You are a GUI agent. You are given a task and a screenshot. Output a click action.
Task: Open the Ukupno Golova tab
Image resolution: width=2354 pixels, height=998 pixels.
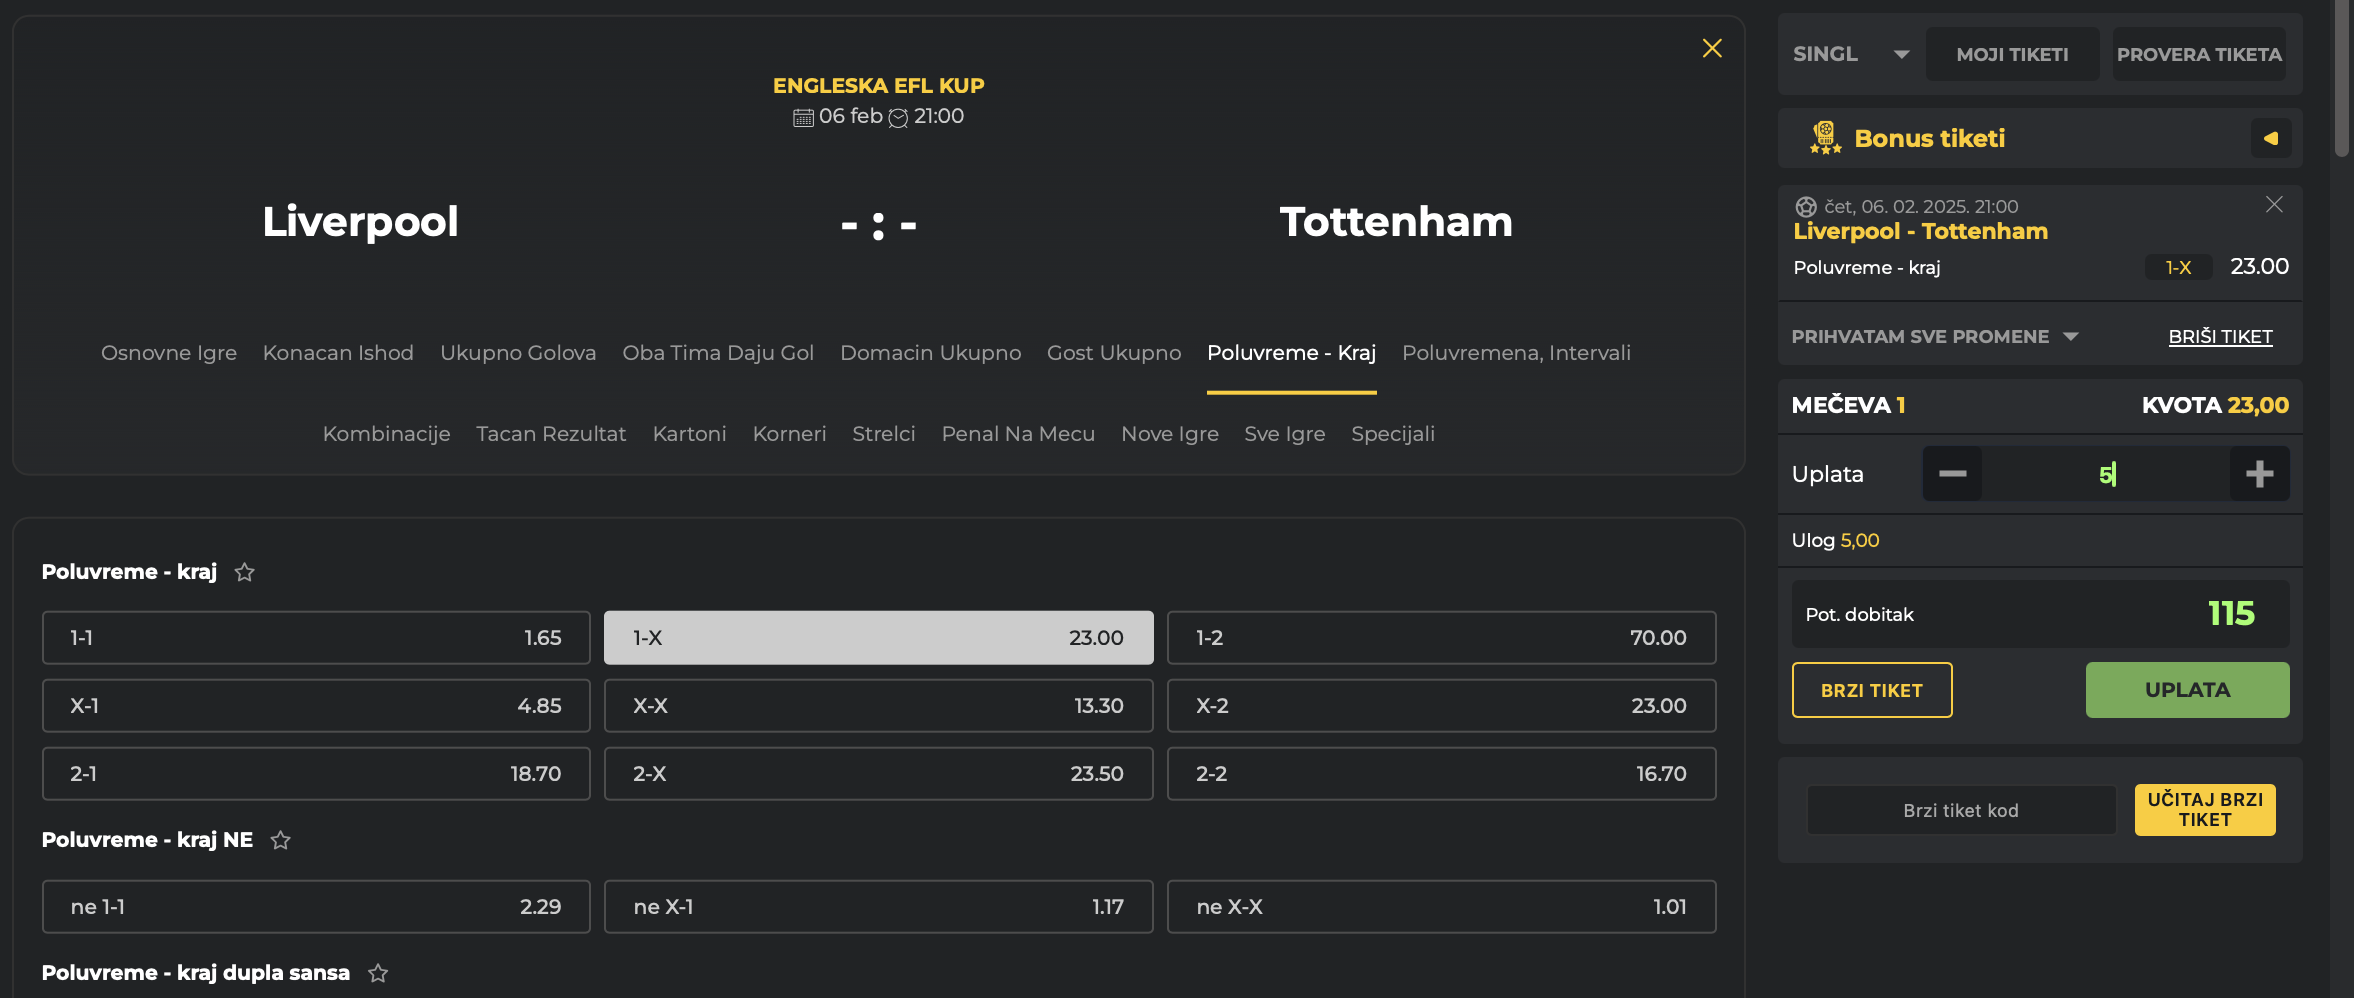point(518,353)
